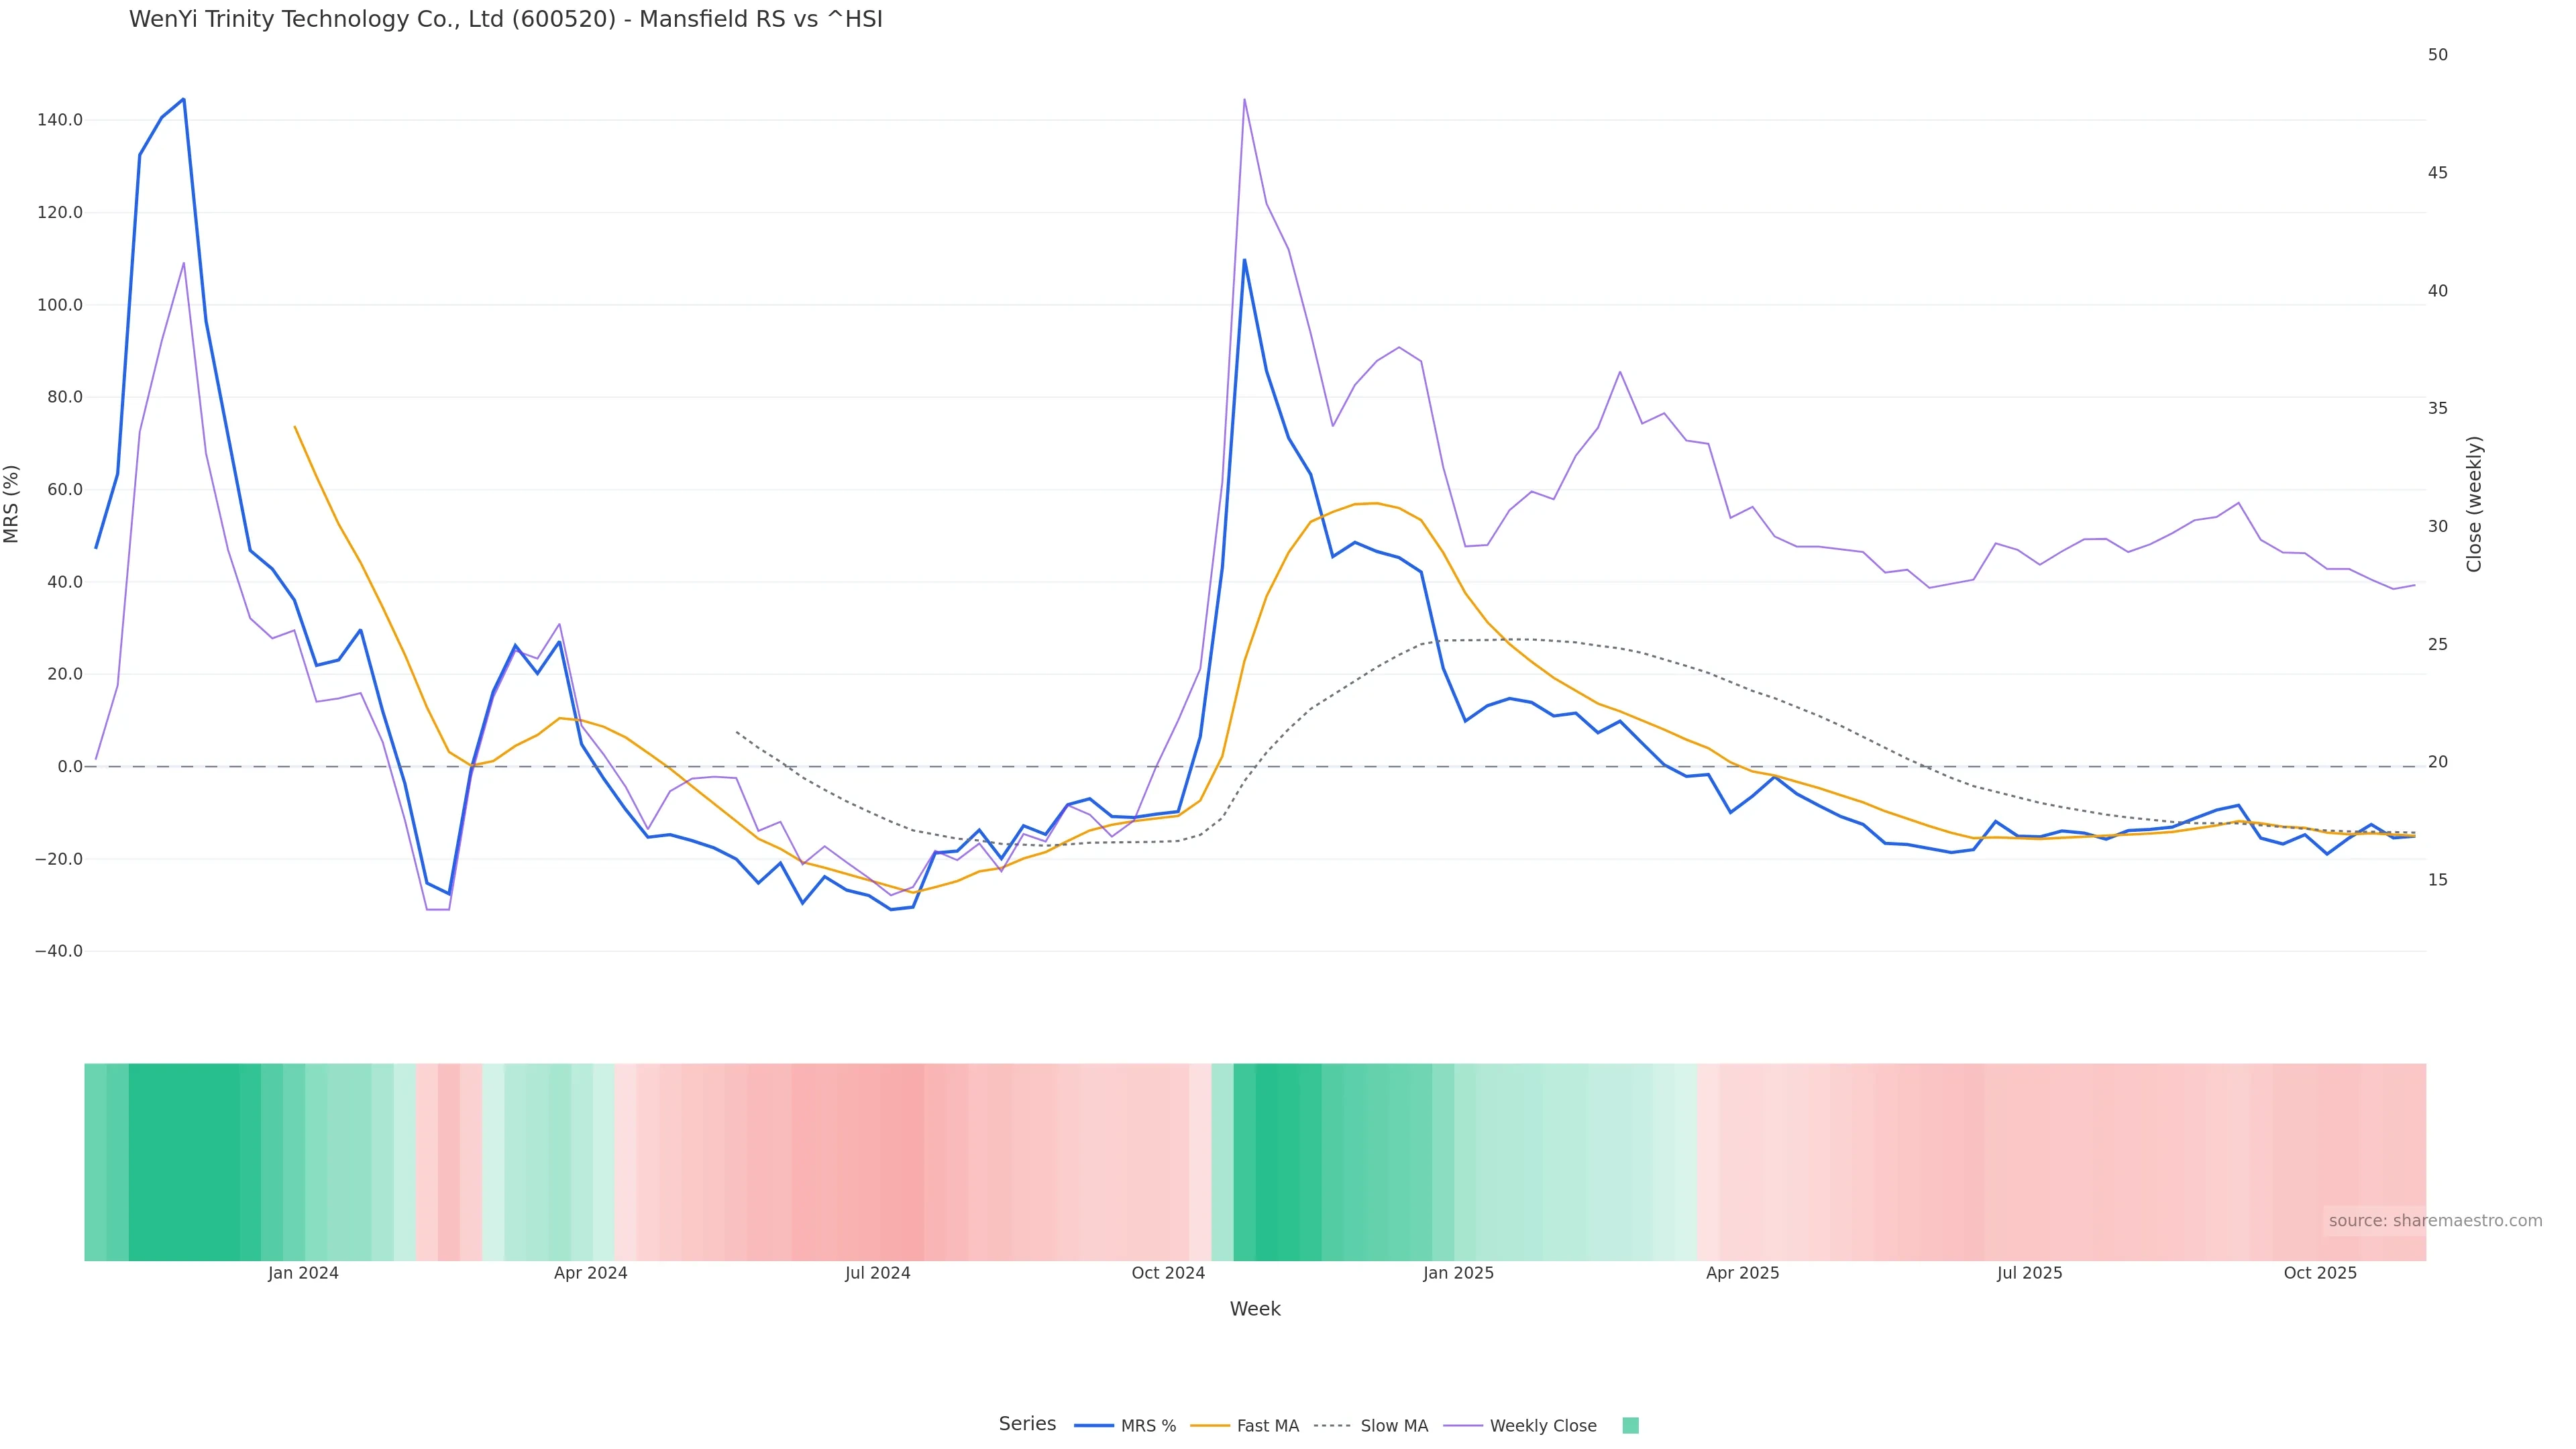This screenshot has height=1449, width=2576.
Task: Click the Series legend heading
Action: click(1027, 1424)
